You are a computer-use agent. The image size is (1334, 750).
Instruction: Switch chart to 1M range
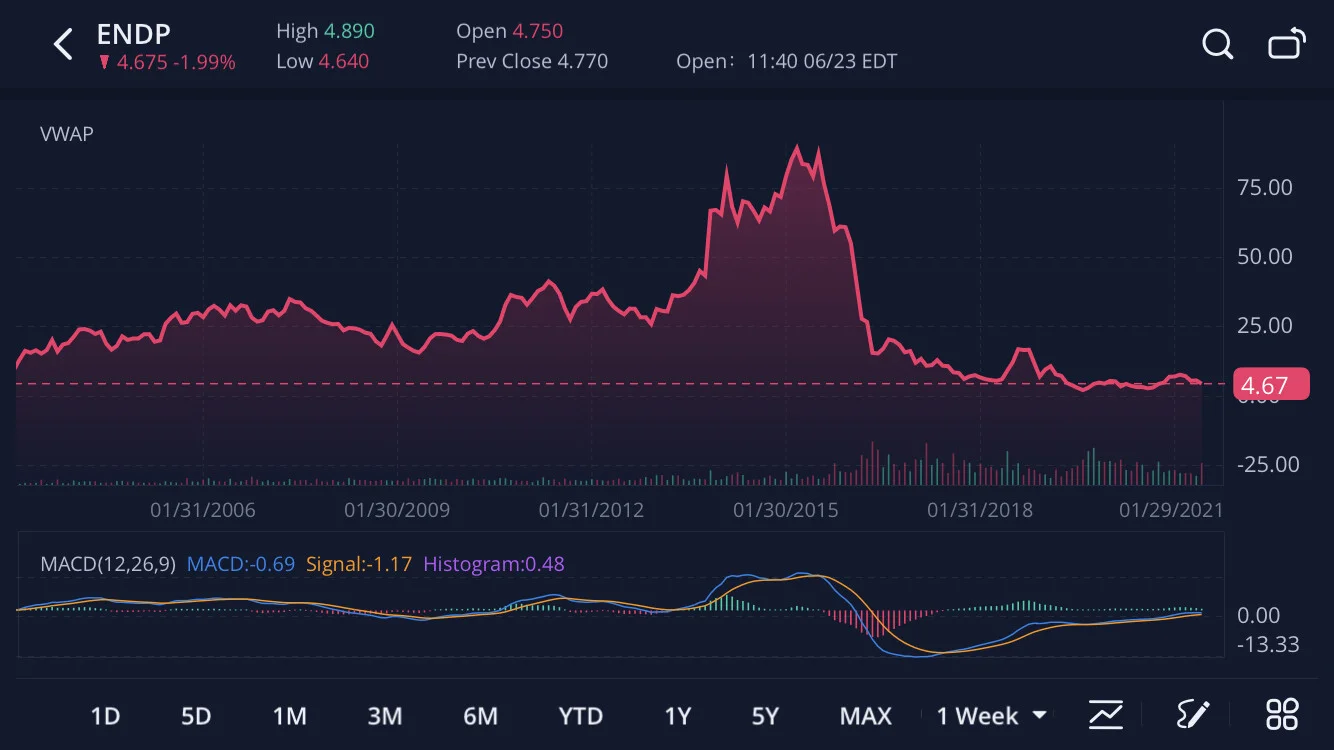(x=289, y=716)
